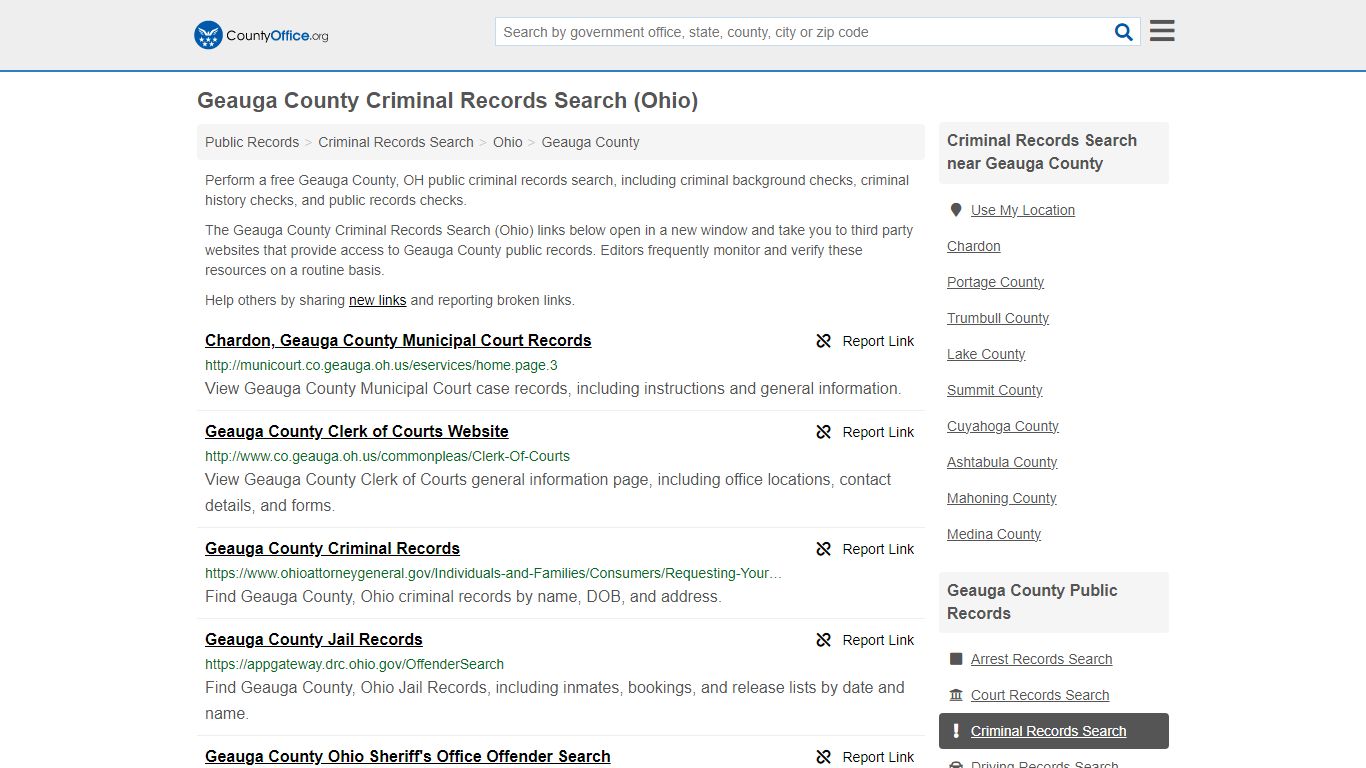Open Ashtabula County link

1002,462
